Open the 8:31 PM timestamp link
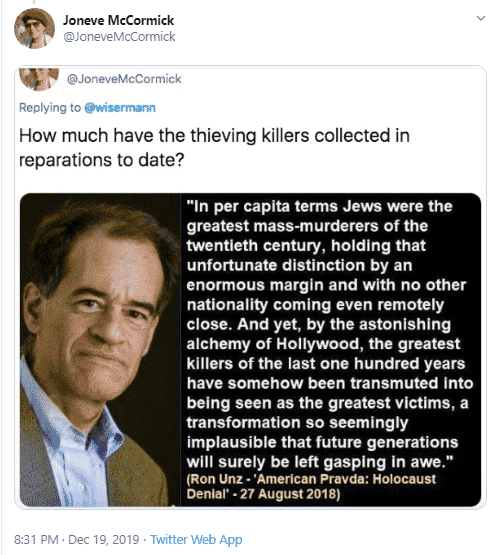 (36, 539)
